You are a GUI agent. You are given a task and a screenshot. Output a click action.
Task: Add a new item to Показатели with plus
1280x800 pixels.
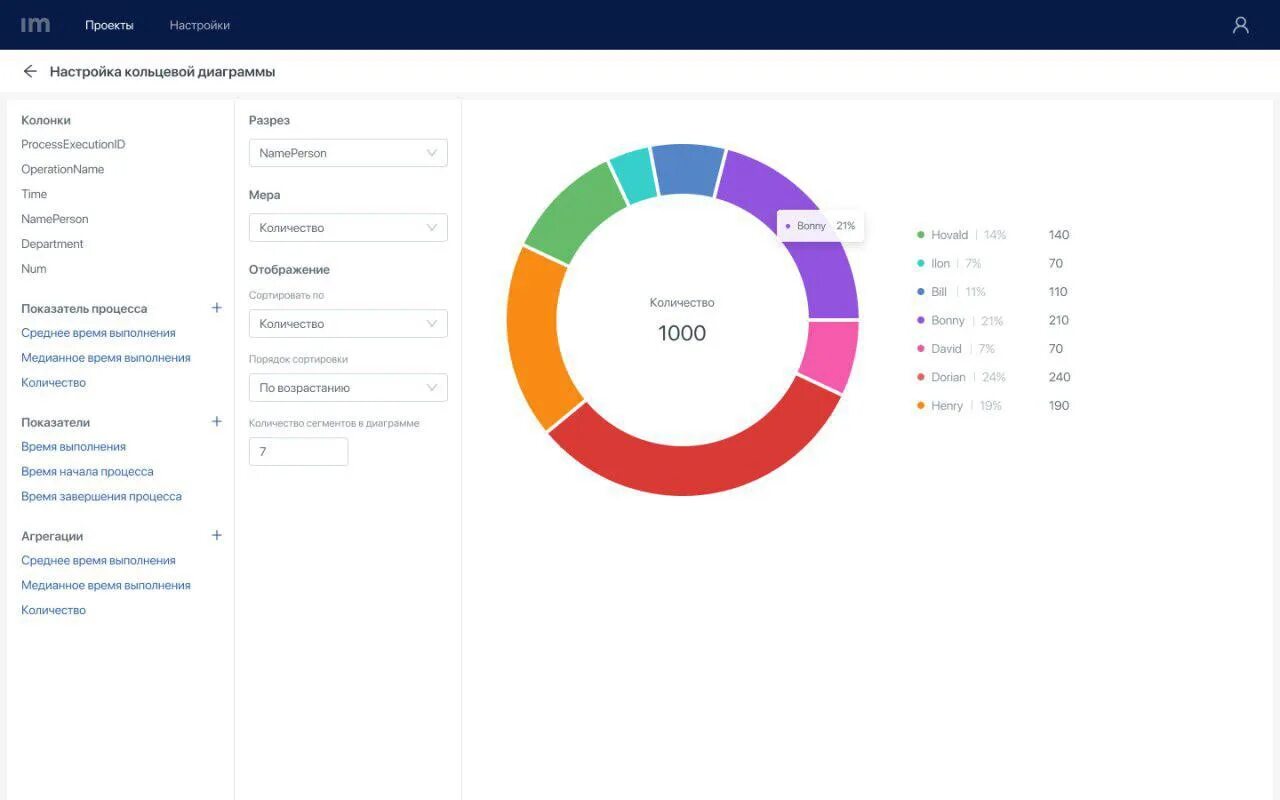pos(217,422)
